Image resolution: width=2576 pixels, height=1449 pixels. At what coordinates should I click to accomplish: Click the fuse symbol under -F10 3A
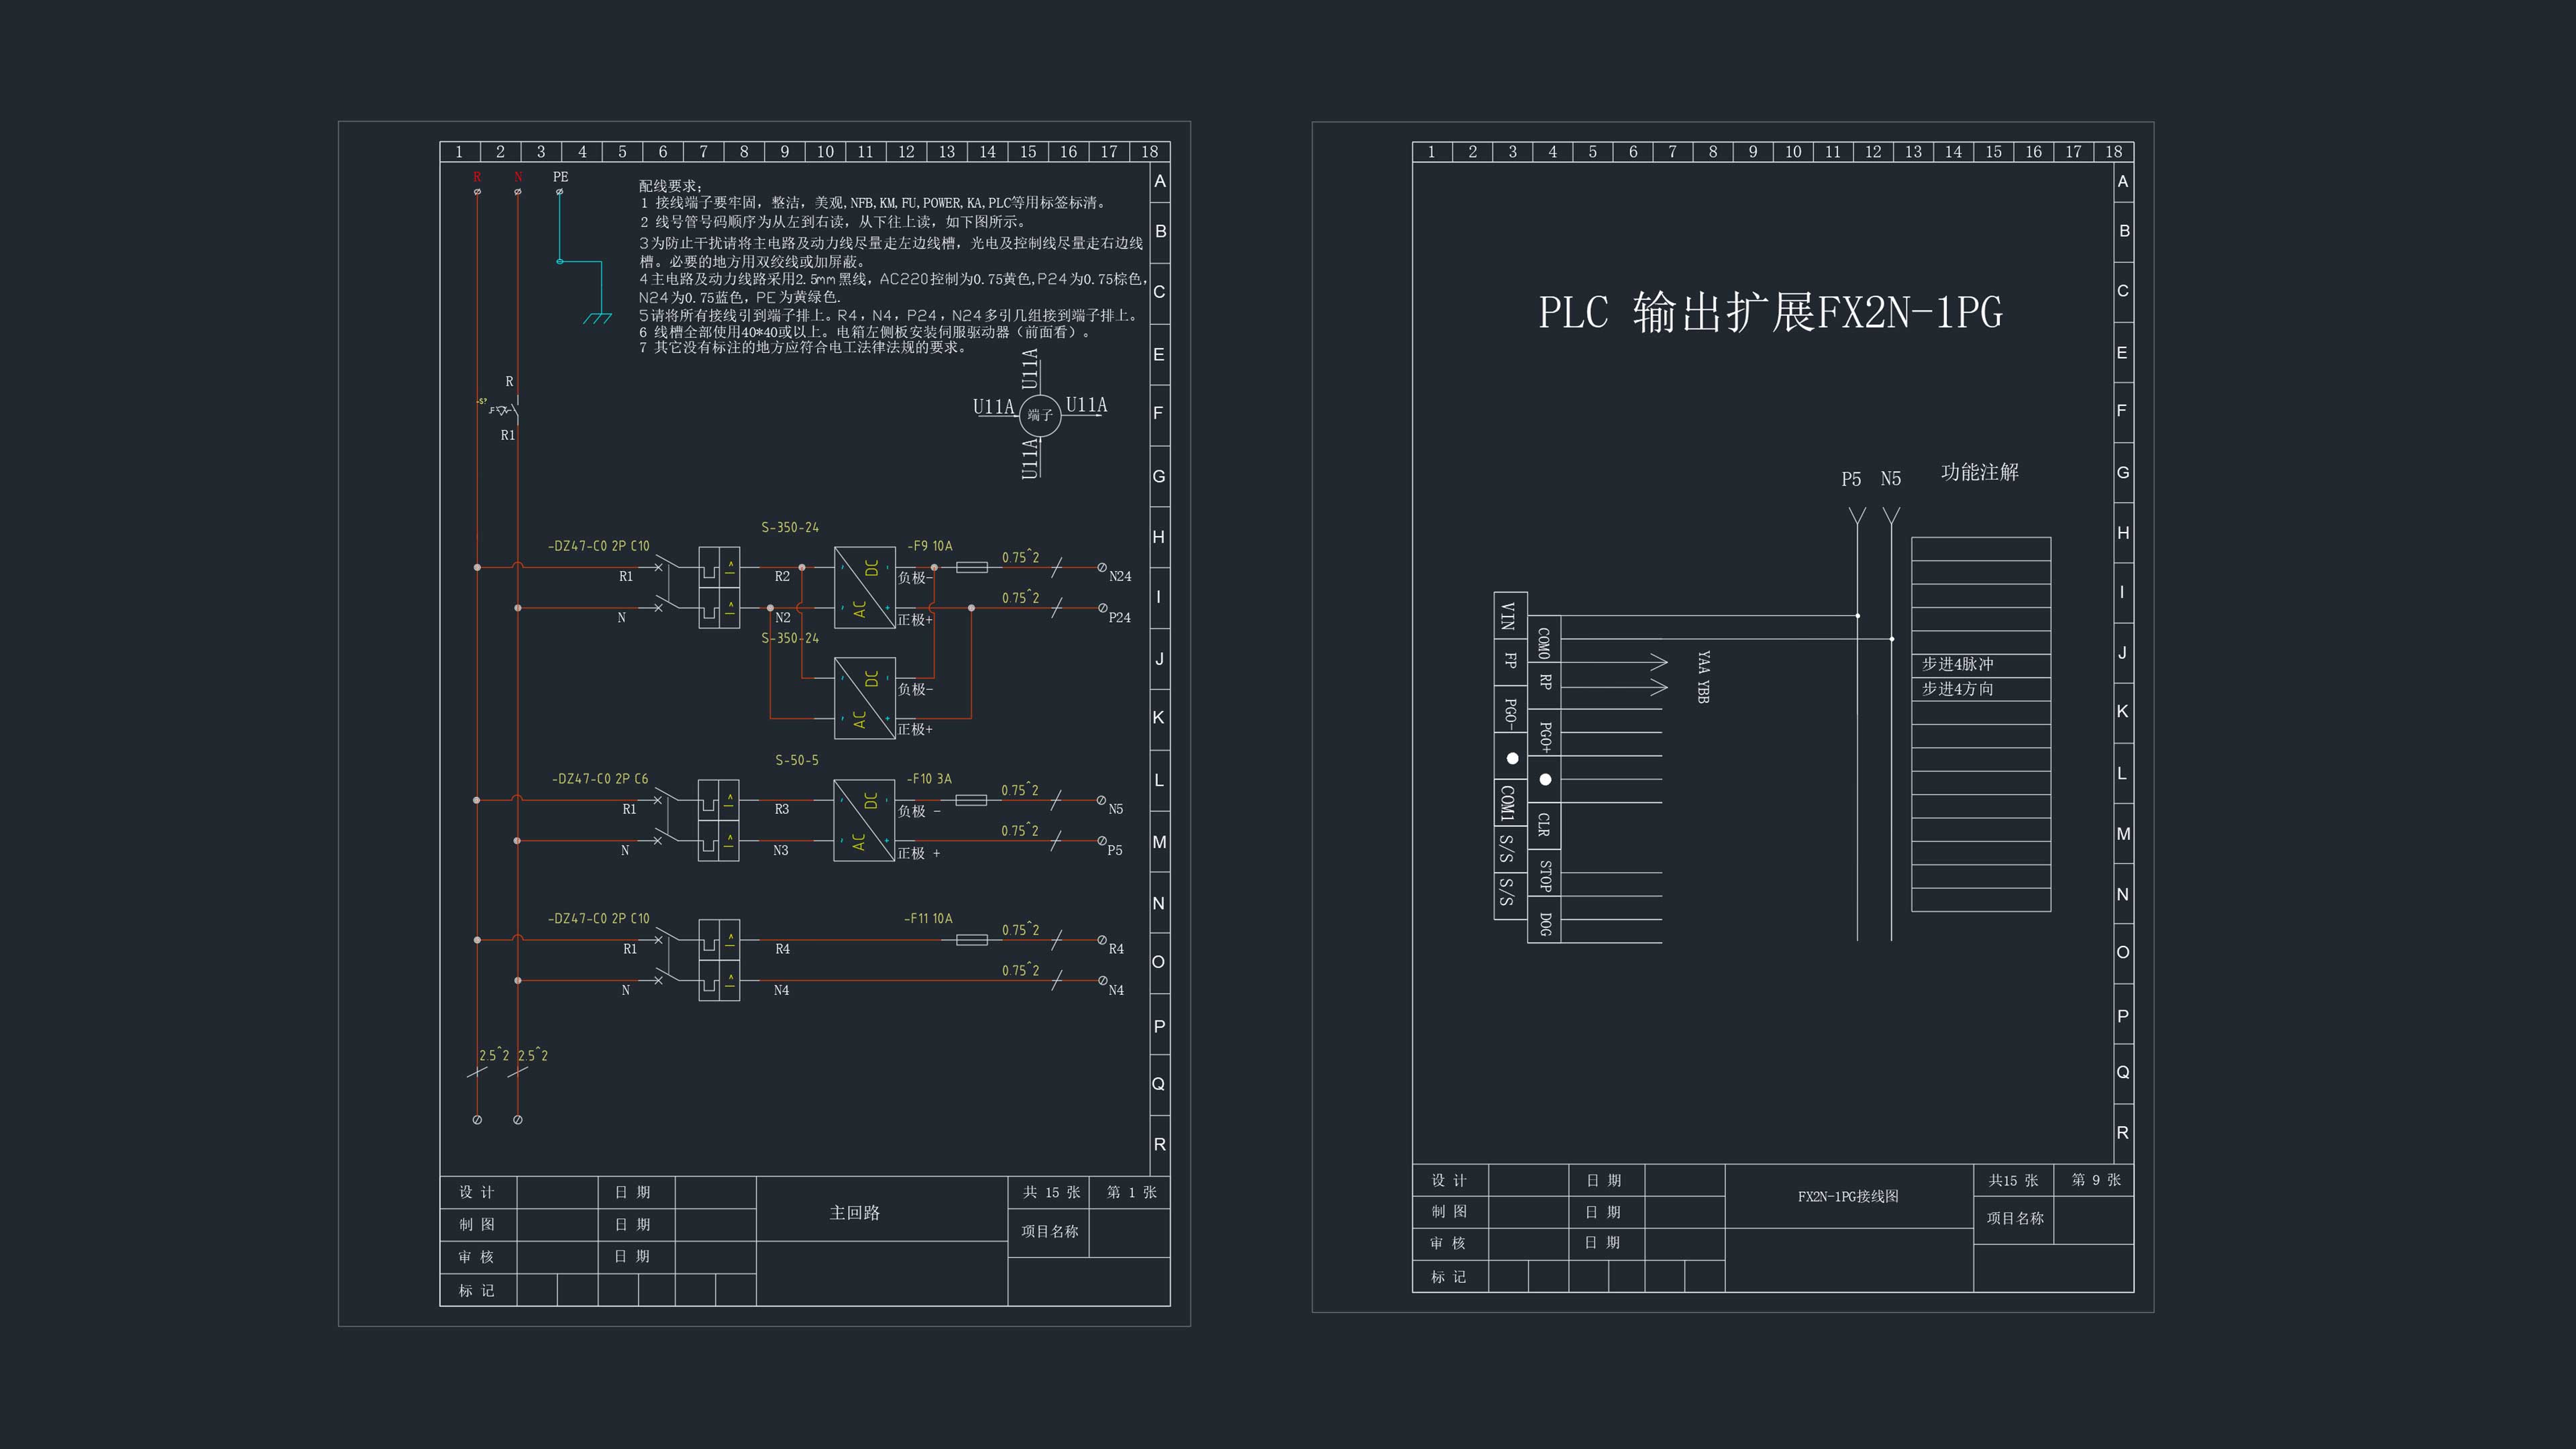(x=971, y=800)
